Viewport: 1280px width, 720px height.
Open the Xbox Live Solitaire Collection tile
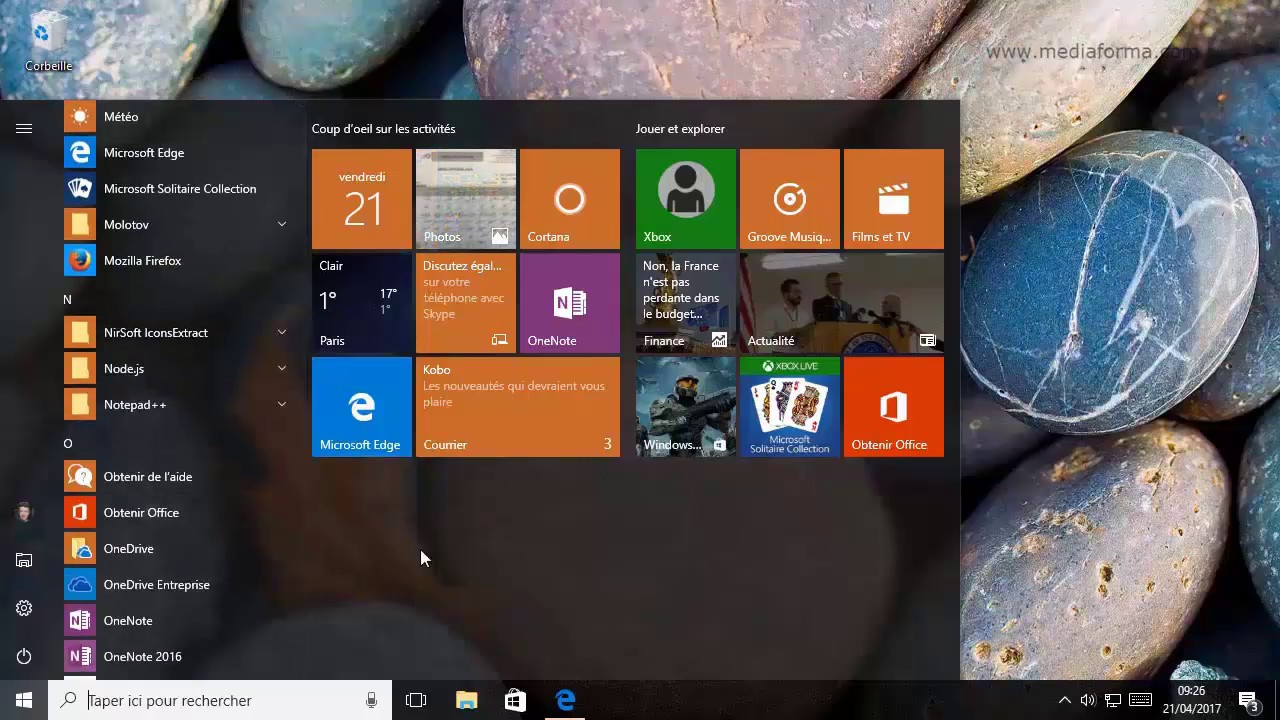point(790,407)
